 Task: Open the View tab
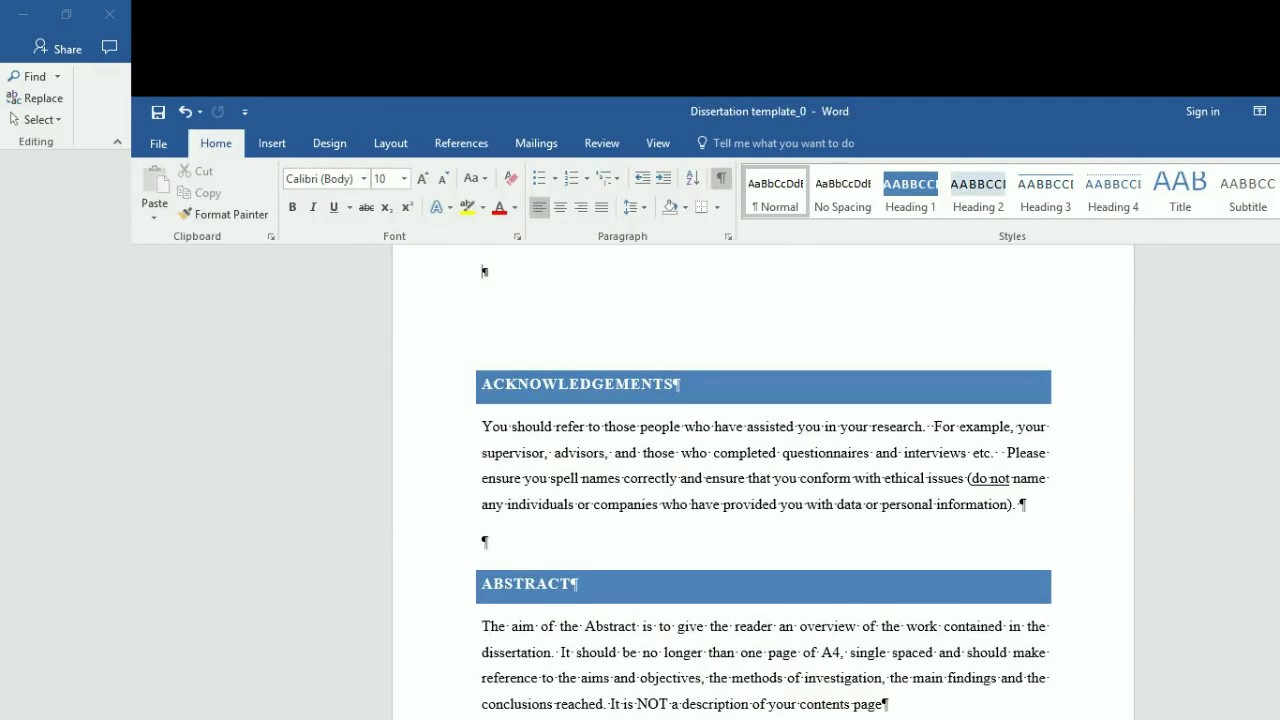pos(658,143)
